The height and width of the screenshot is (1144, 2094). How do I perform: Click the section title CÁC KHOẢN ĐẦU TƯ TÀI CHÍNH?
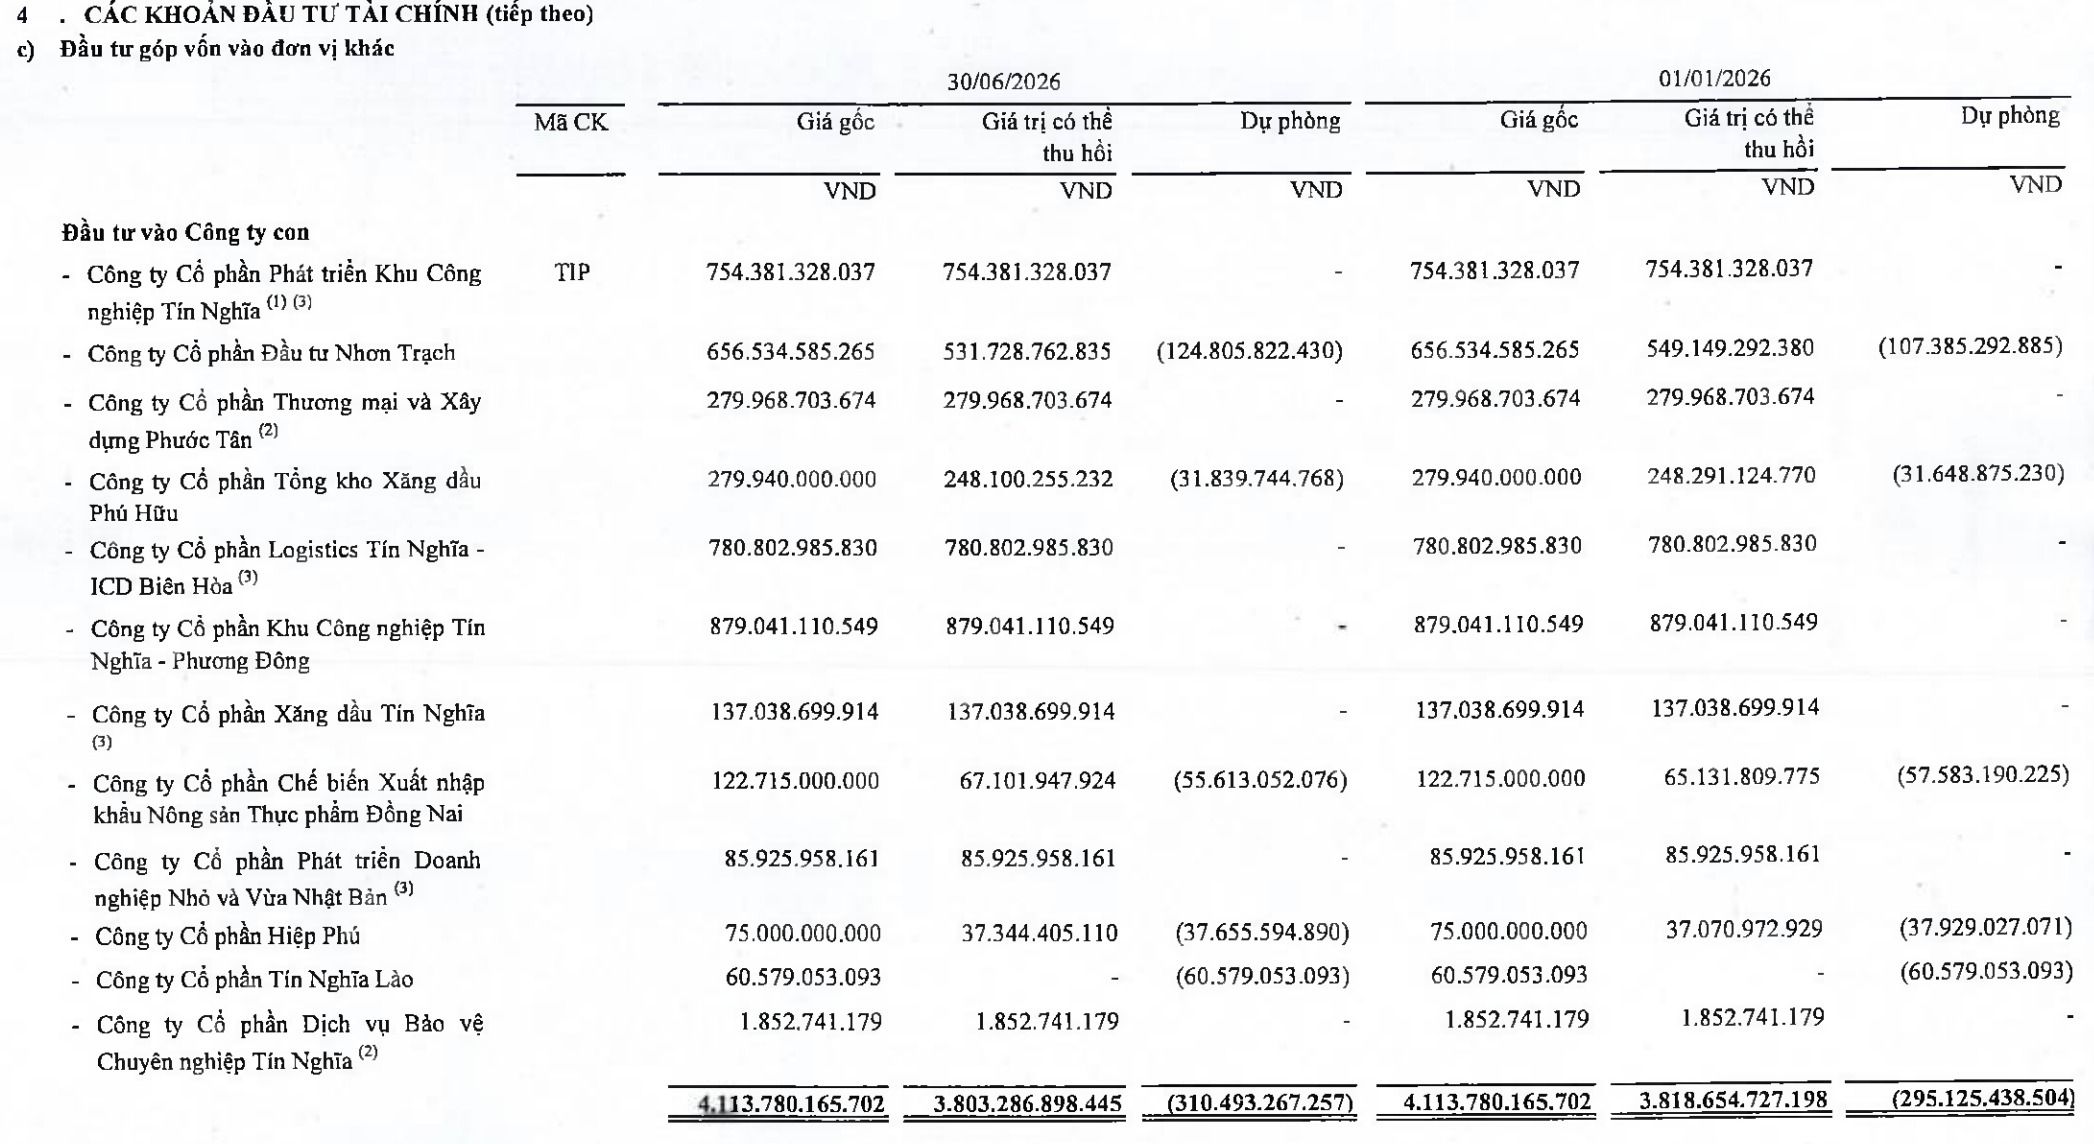(339, 14)
